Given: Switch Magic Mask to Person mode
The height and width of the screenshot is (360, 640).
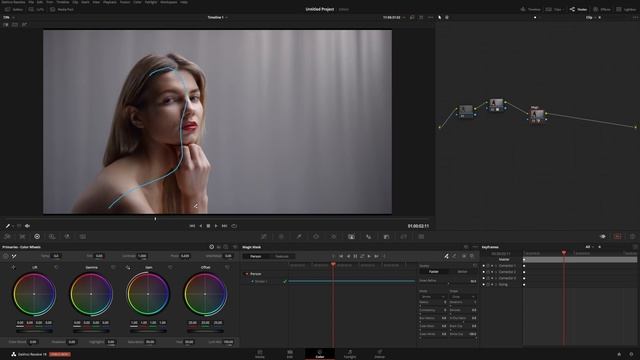Looking at the screenshot, I should pyautogui.click(x=256, y=256).
